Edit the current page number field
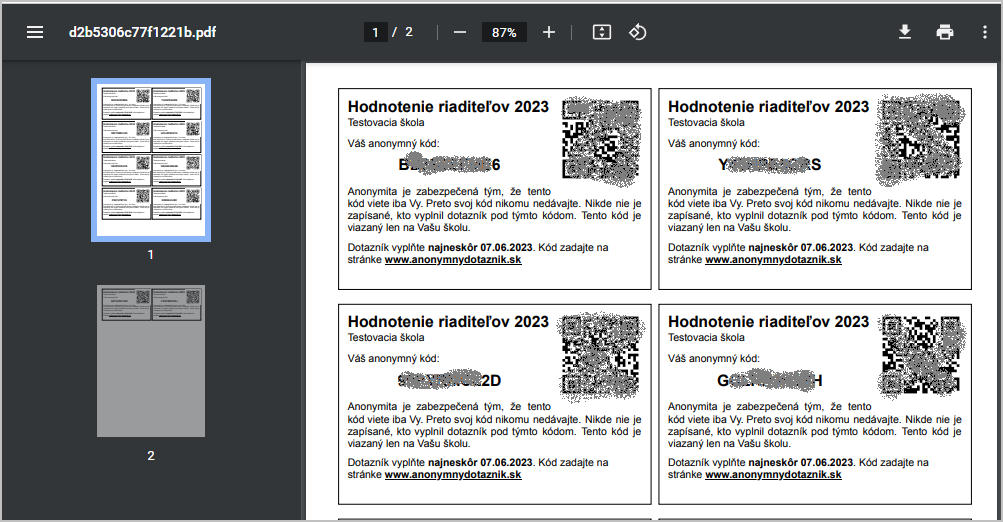Screen dimensions: 1003x522 [x=375, y=32]
